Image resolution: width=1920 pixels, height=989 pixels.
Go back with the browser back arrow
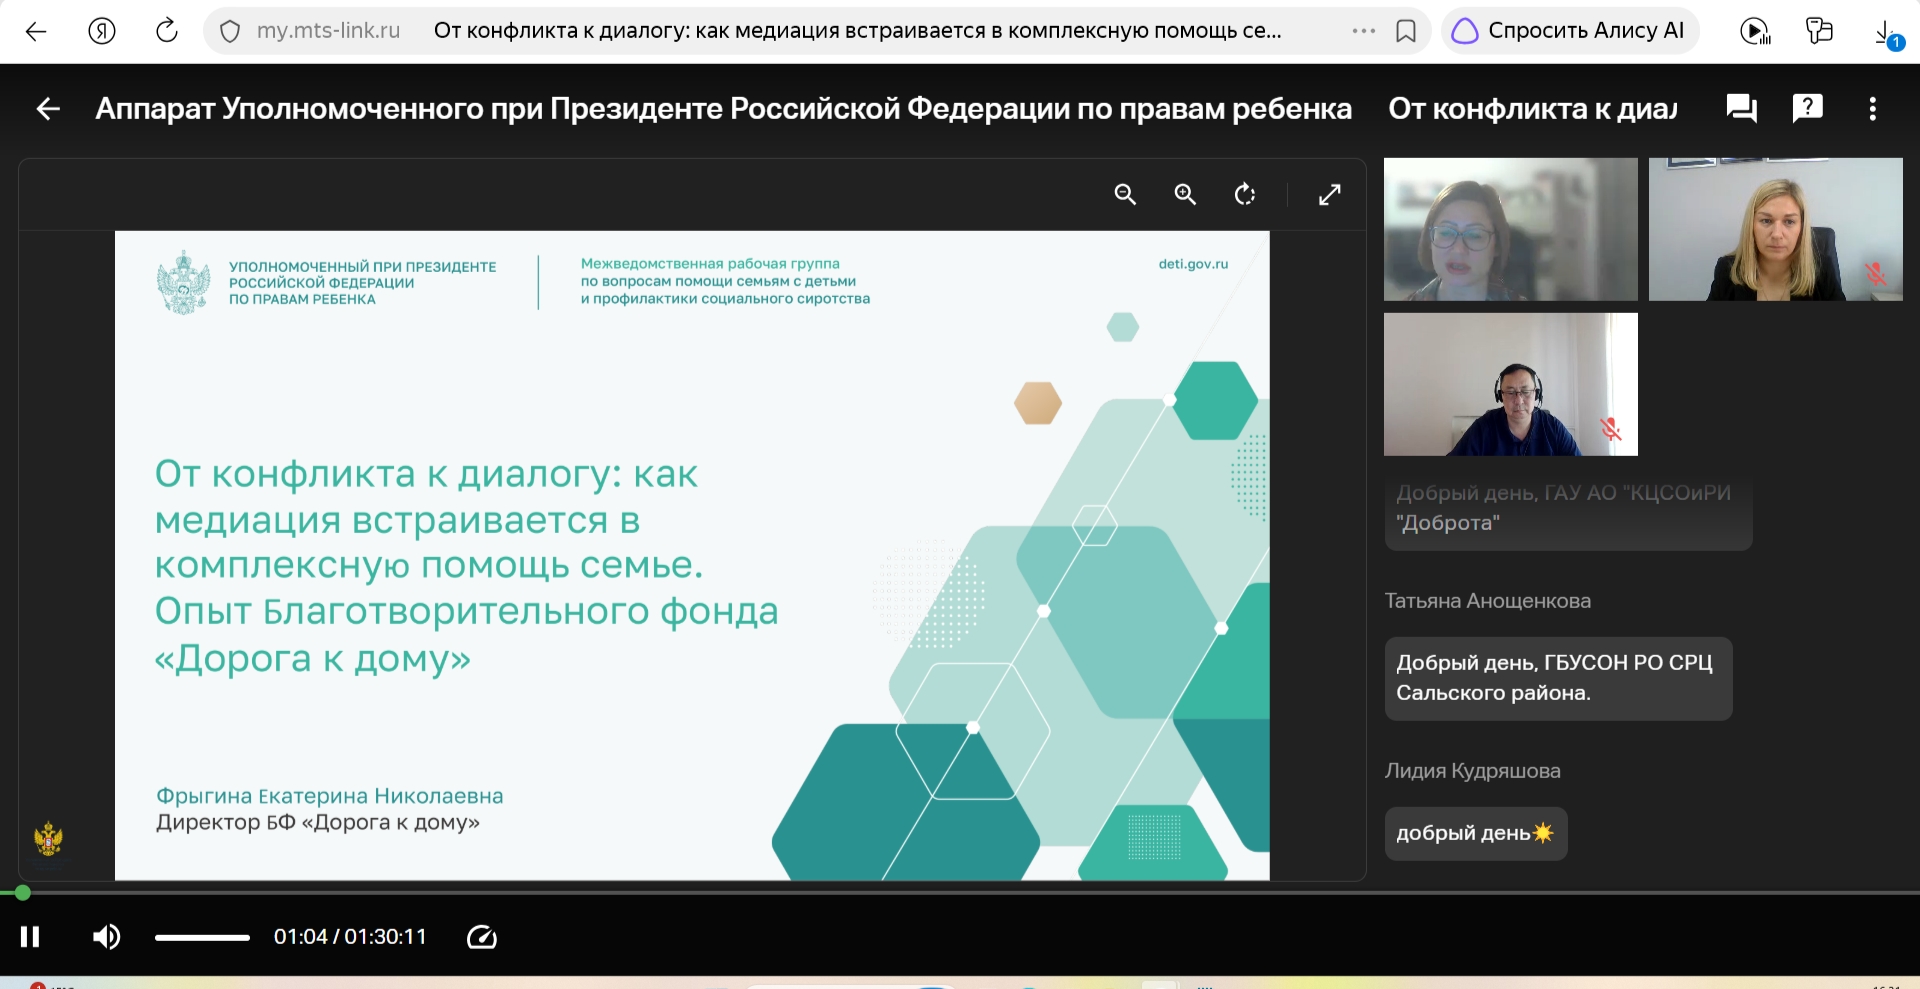coord(36,31)
